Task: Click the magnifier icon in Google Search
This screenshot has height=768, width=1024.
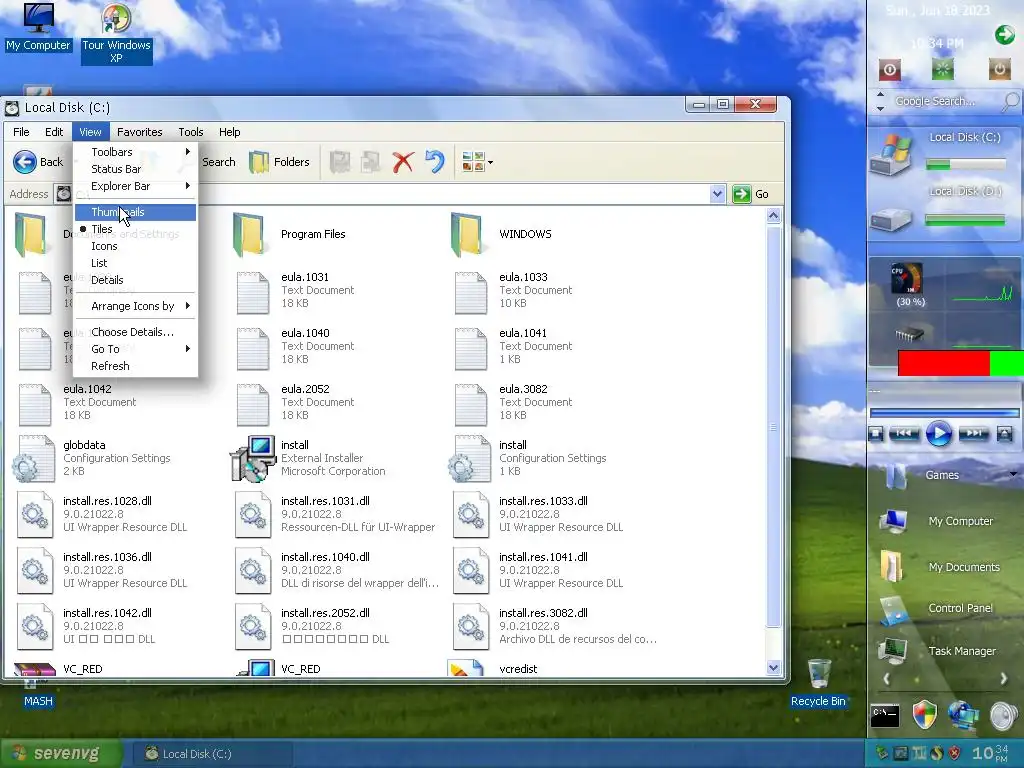Action: click(x=1010, y=101)
